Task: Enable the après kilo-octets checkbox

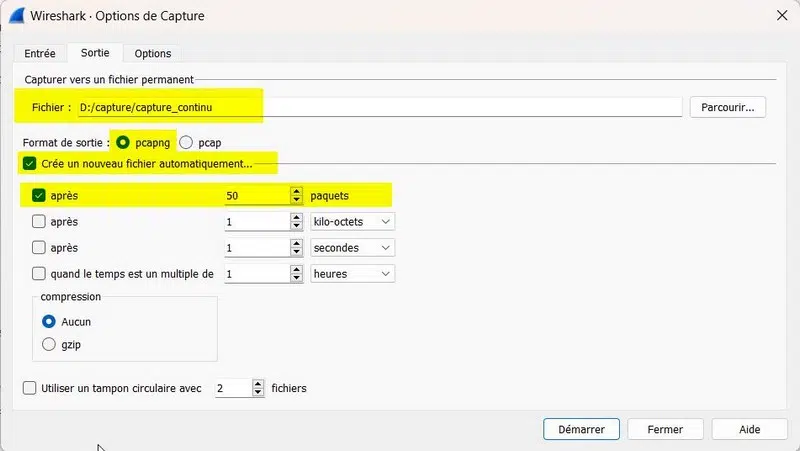Action: tap(39, 221)
